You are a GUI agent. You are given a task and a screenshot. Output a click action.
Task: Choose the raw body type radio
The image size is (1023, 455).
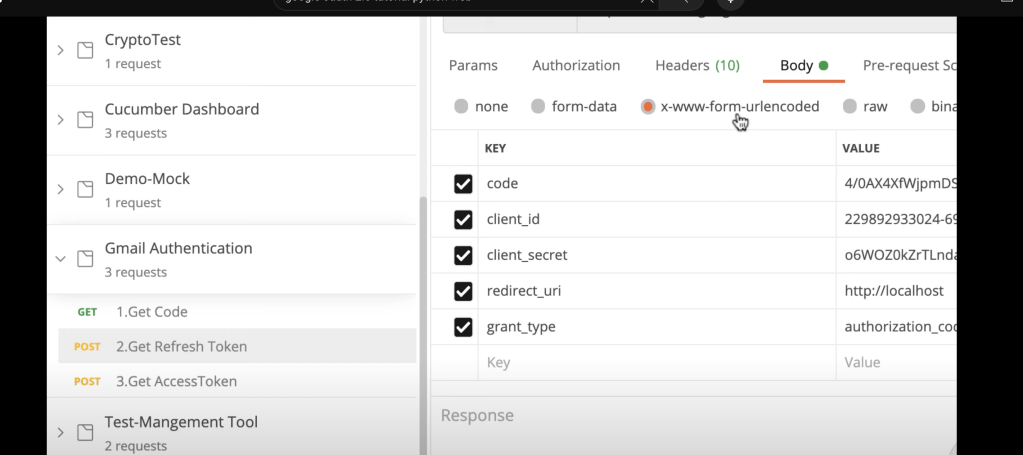point(849,106)
